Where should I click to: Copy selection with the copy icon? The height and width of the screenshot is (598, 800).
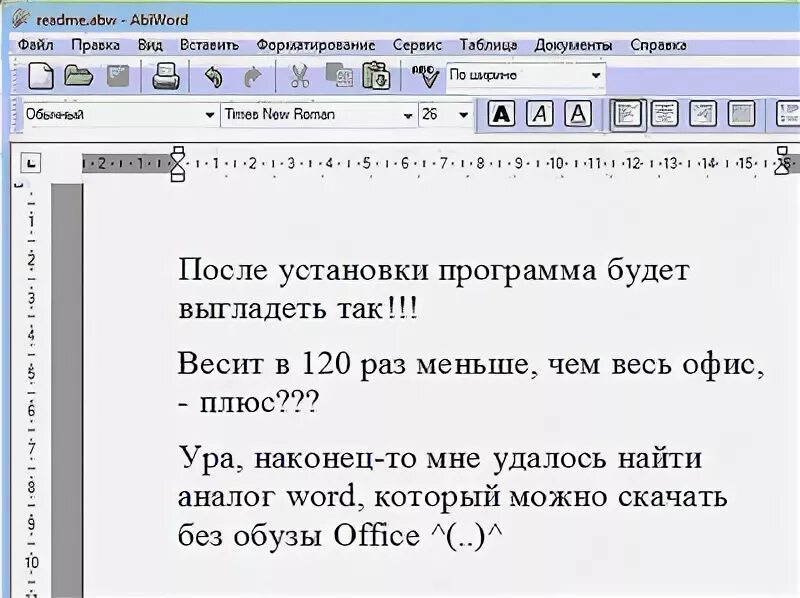click(339, 76)
